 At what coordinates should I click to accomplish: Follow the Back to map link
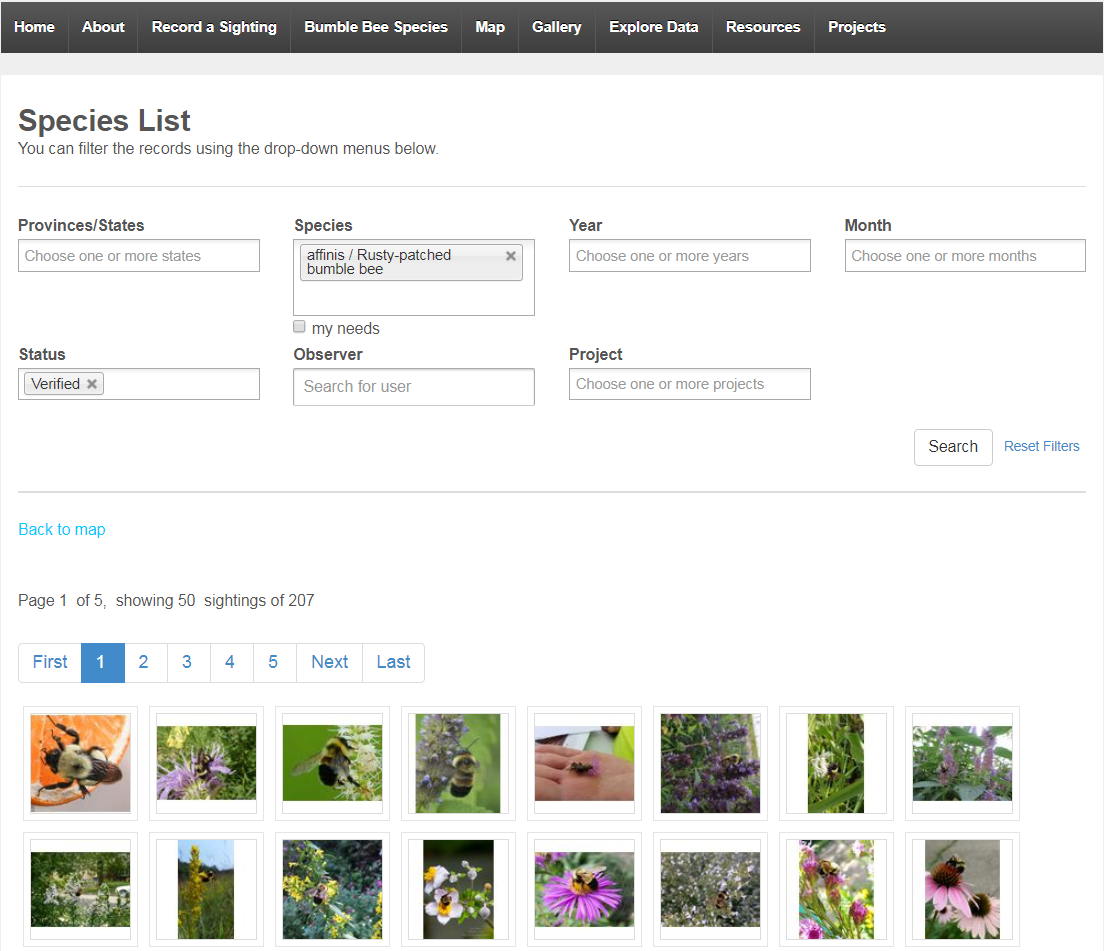(x=61, y=529)
